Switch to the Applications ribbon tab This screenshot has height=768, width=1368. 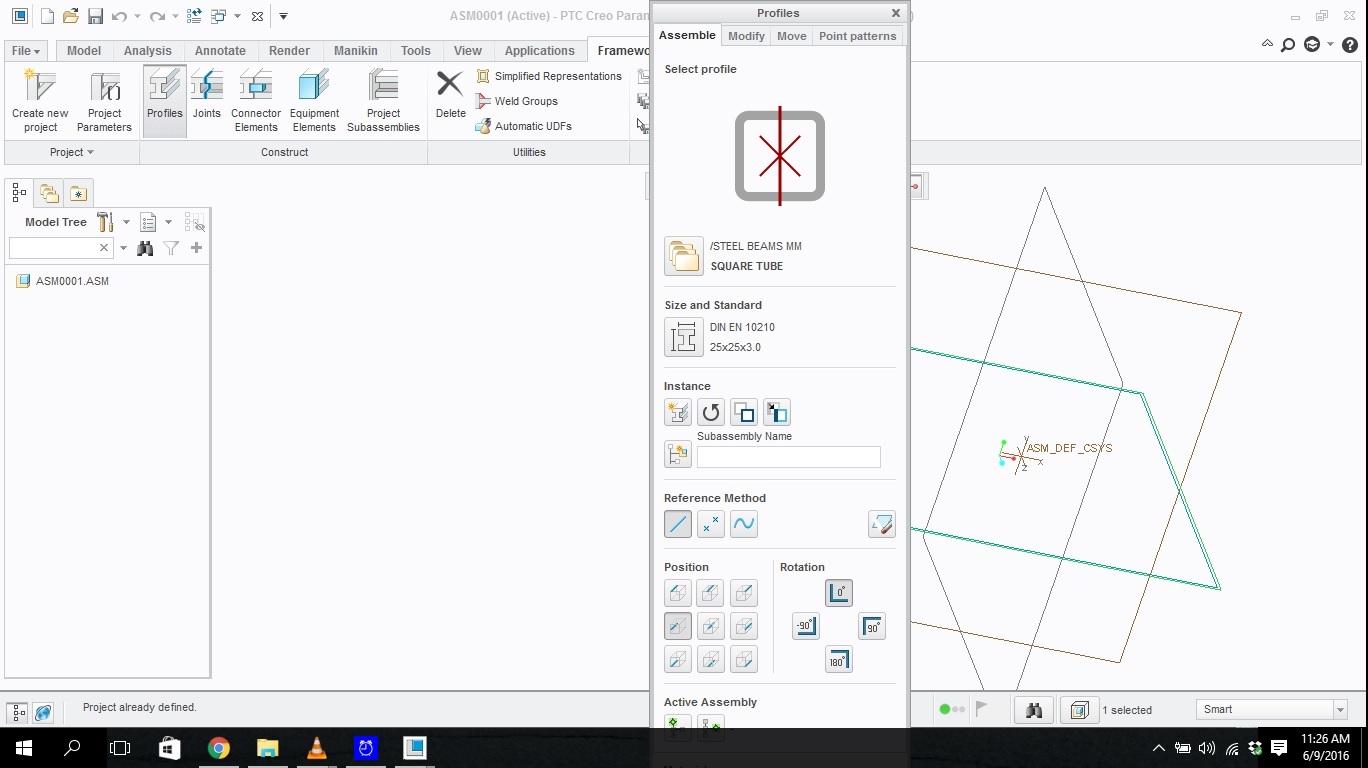539,51
